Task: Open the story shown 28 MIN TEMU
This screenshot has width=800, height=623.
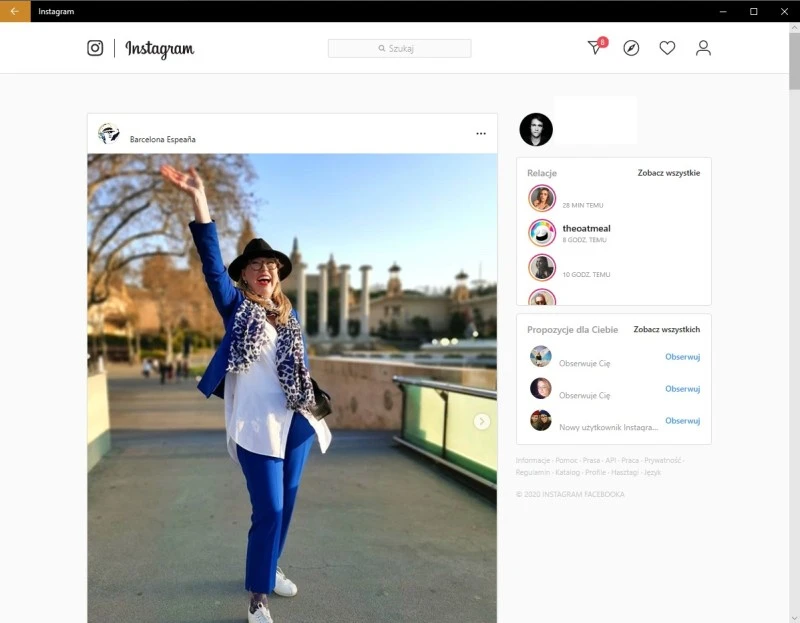Action: [x=541, y=197]
